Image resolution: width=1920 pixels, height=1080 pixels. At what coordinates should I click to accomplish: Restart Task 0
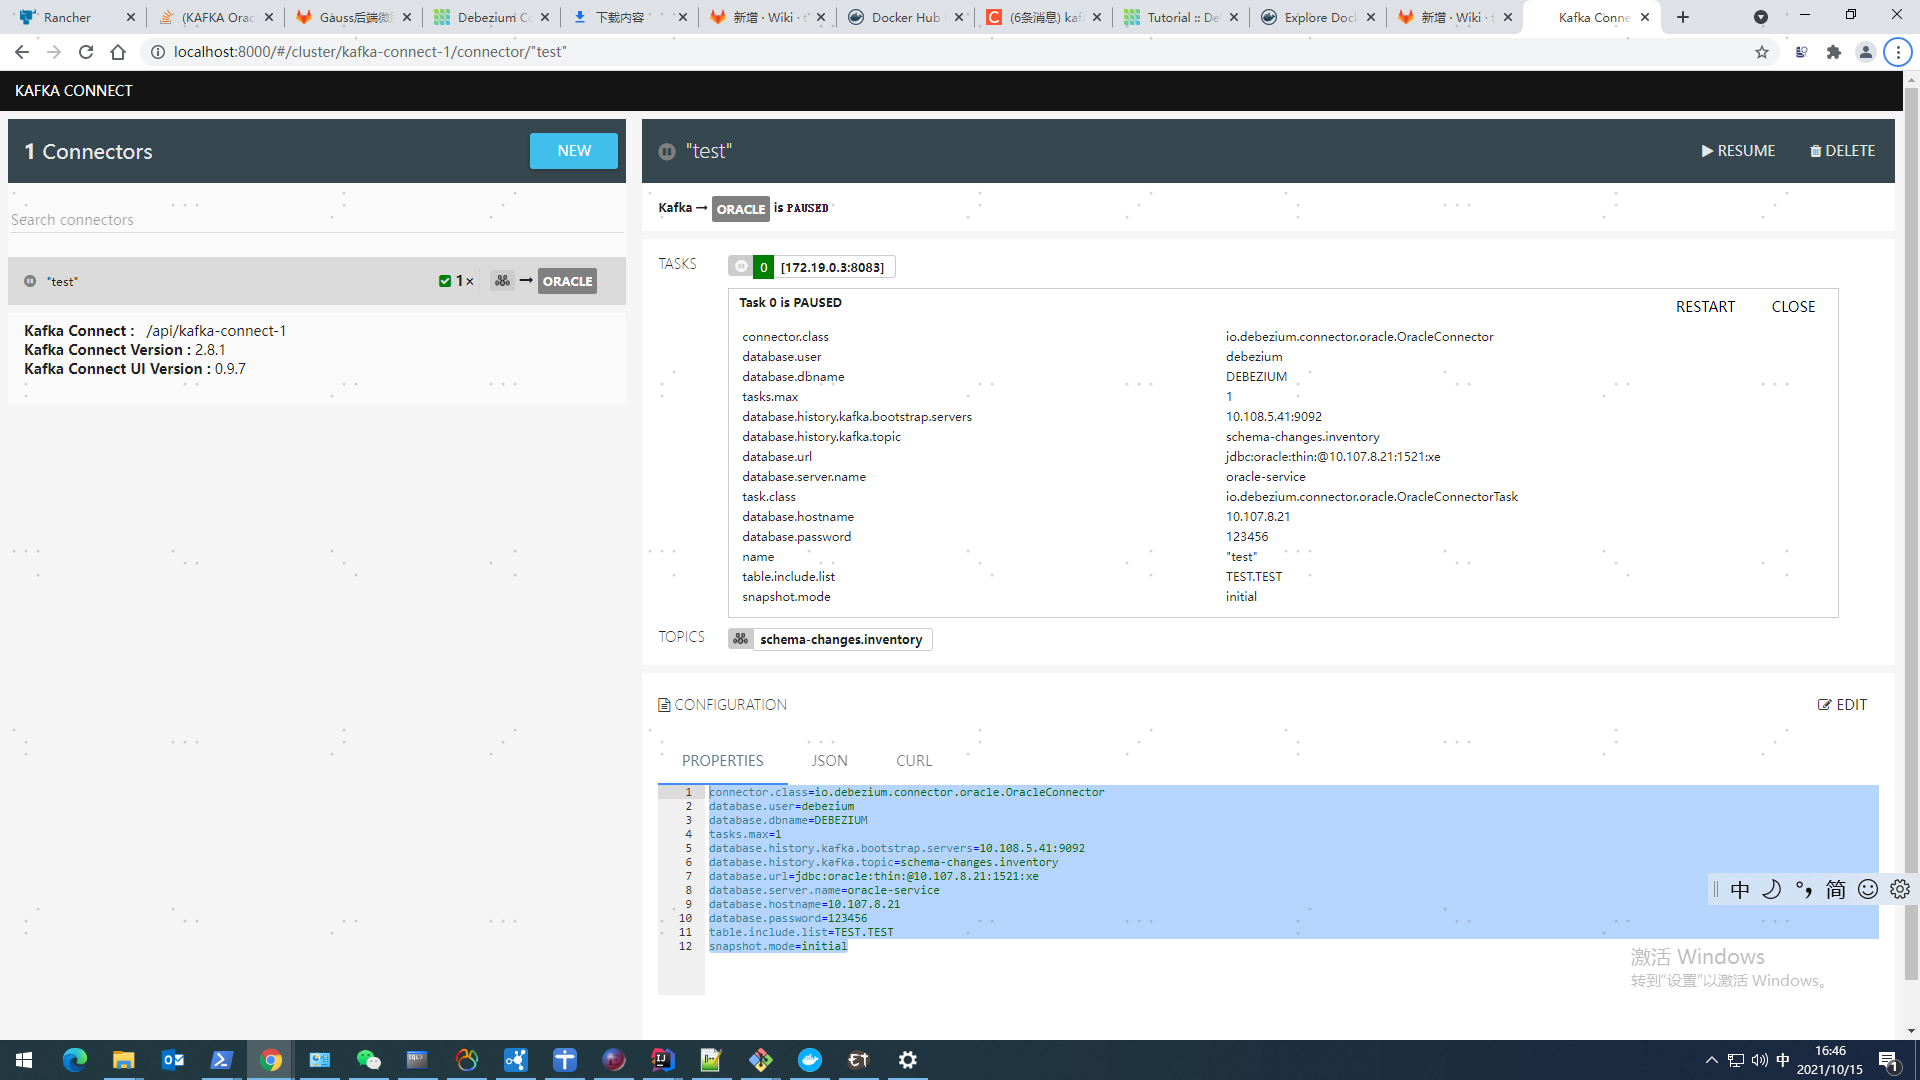click(x=1705, y=307)
